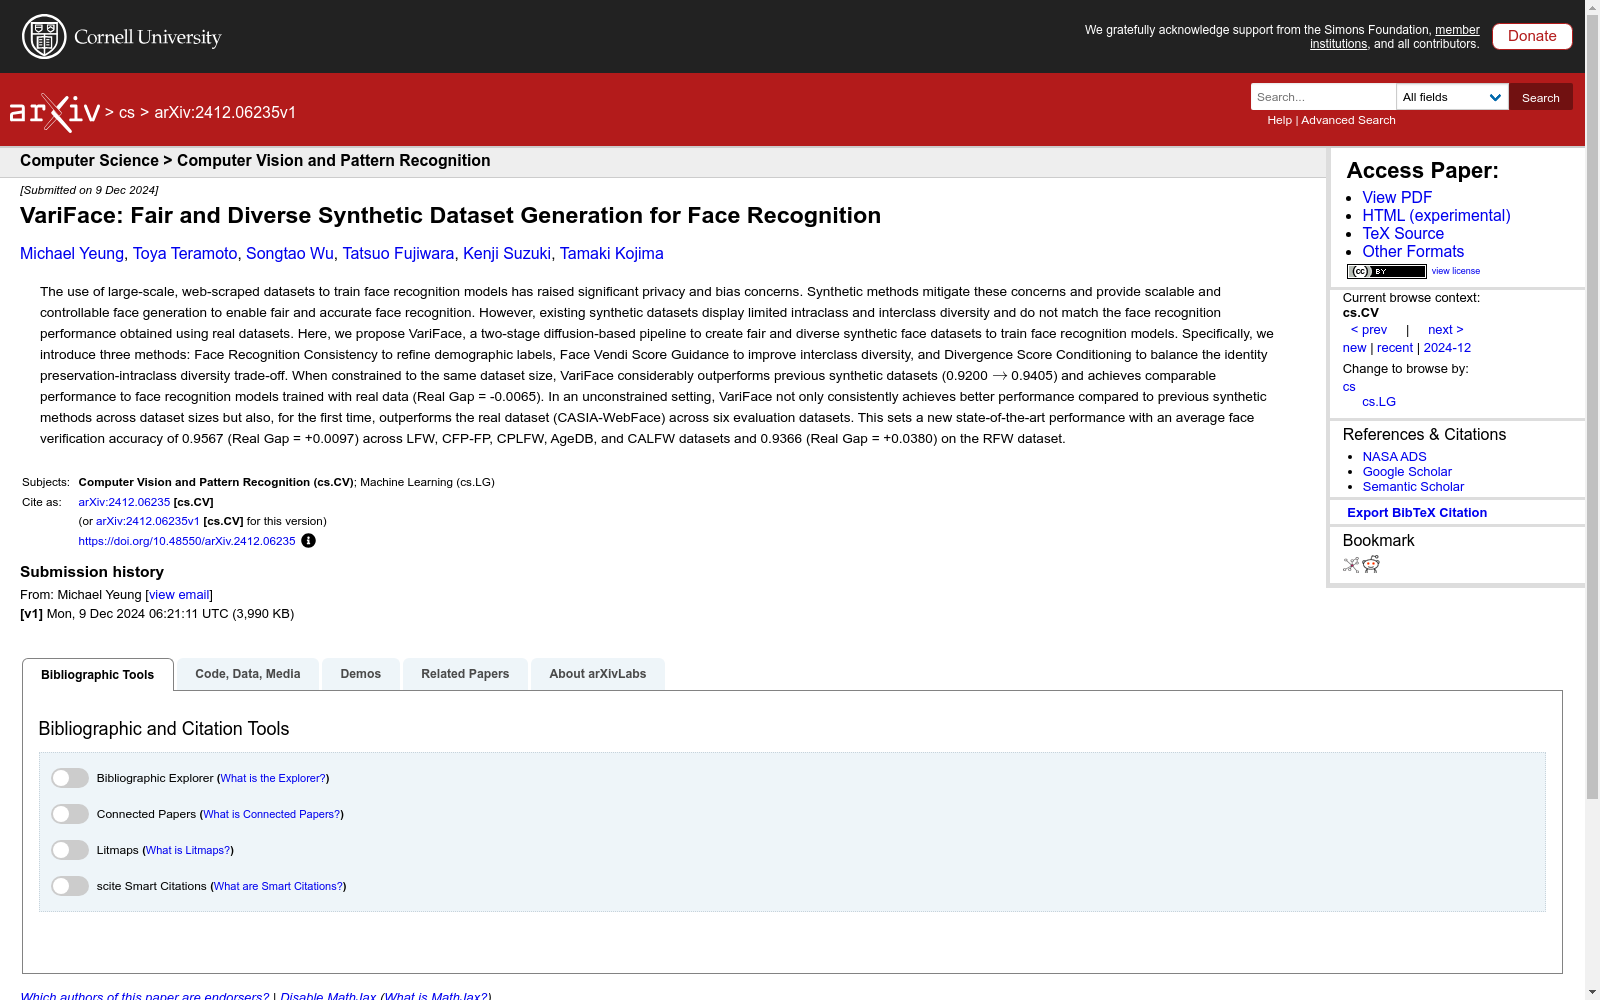This screenshot has height=1000, width=1600.
Task: Open the Demos tab
Action: (361, 674)
